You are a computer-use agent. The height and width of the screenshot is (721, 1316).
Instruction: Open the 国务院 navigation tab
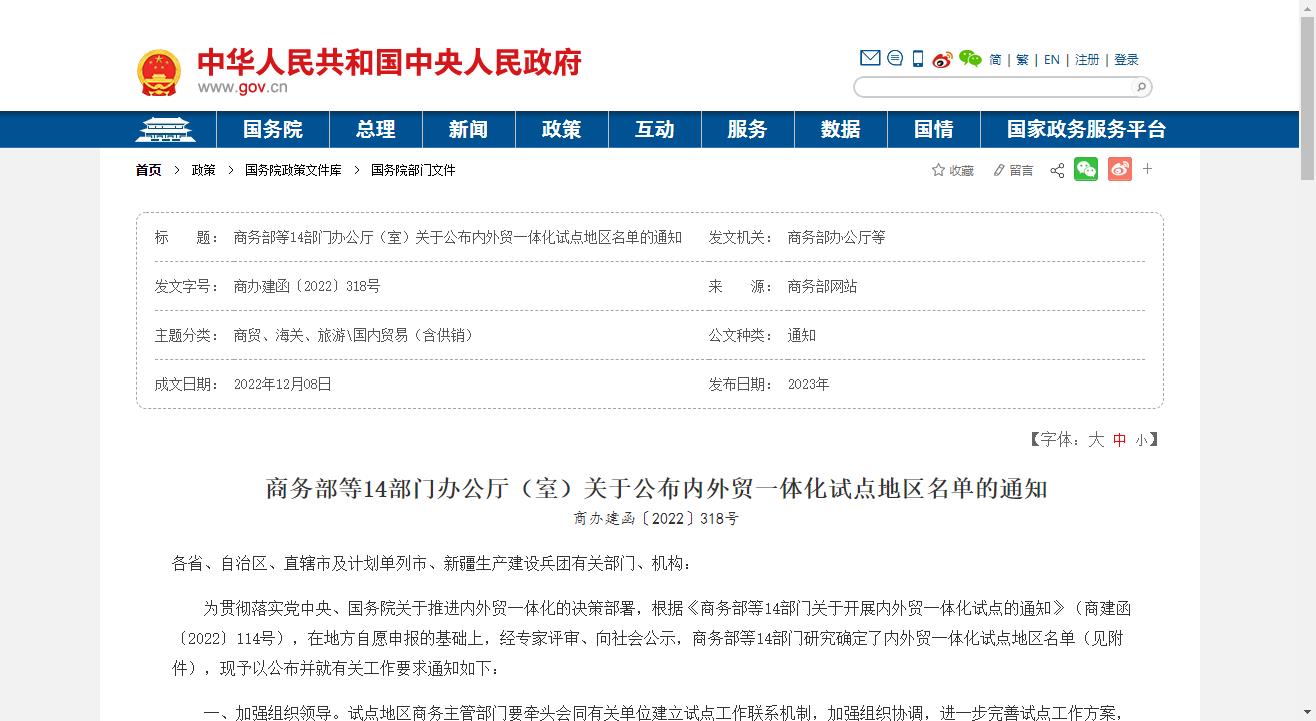tap(272, 129)
